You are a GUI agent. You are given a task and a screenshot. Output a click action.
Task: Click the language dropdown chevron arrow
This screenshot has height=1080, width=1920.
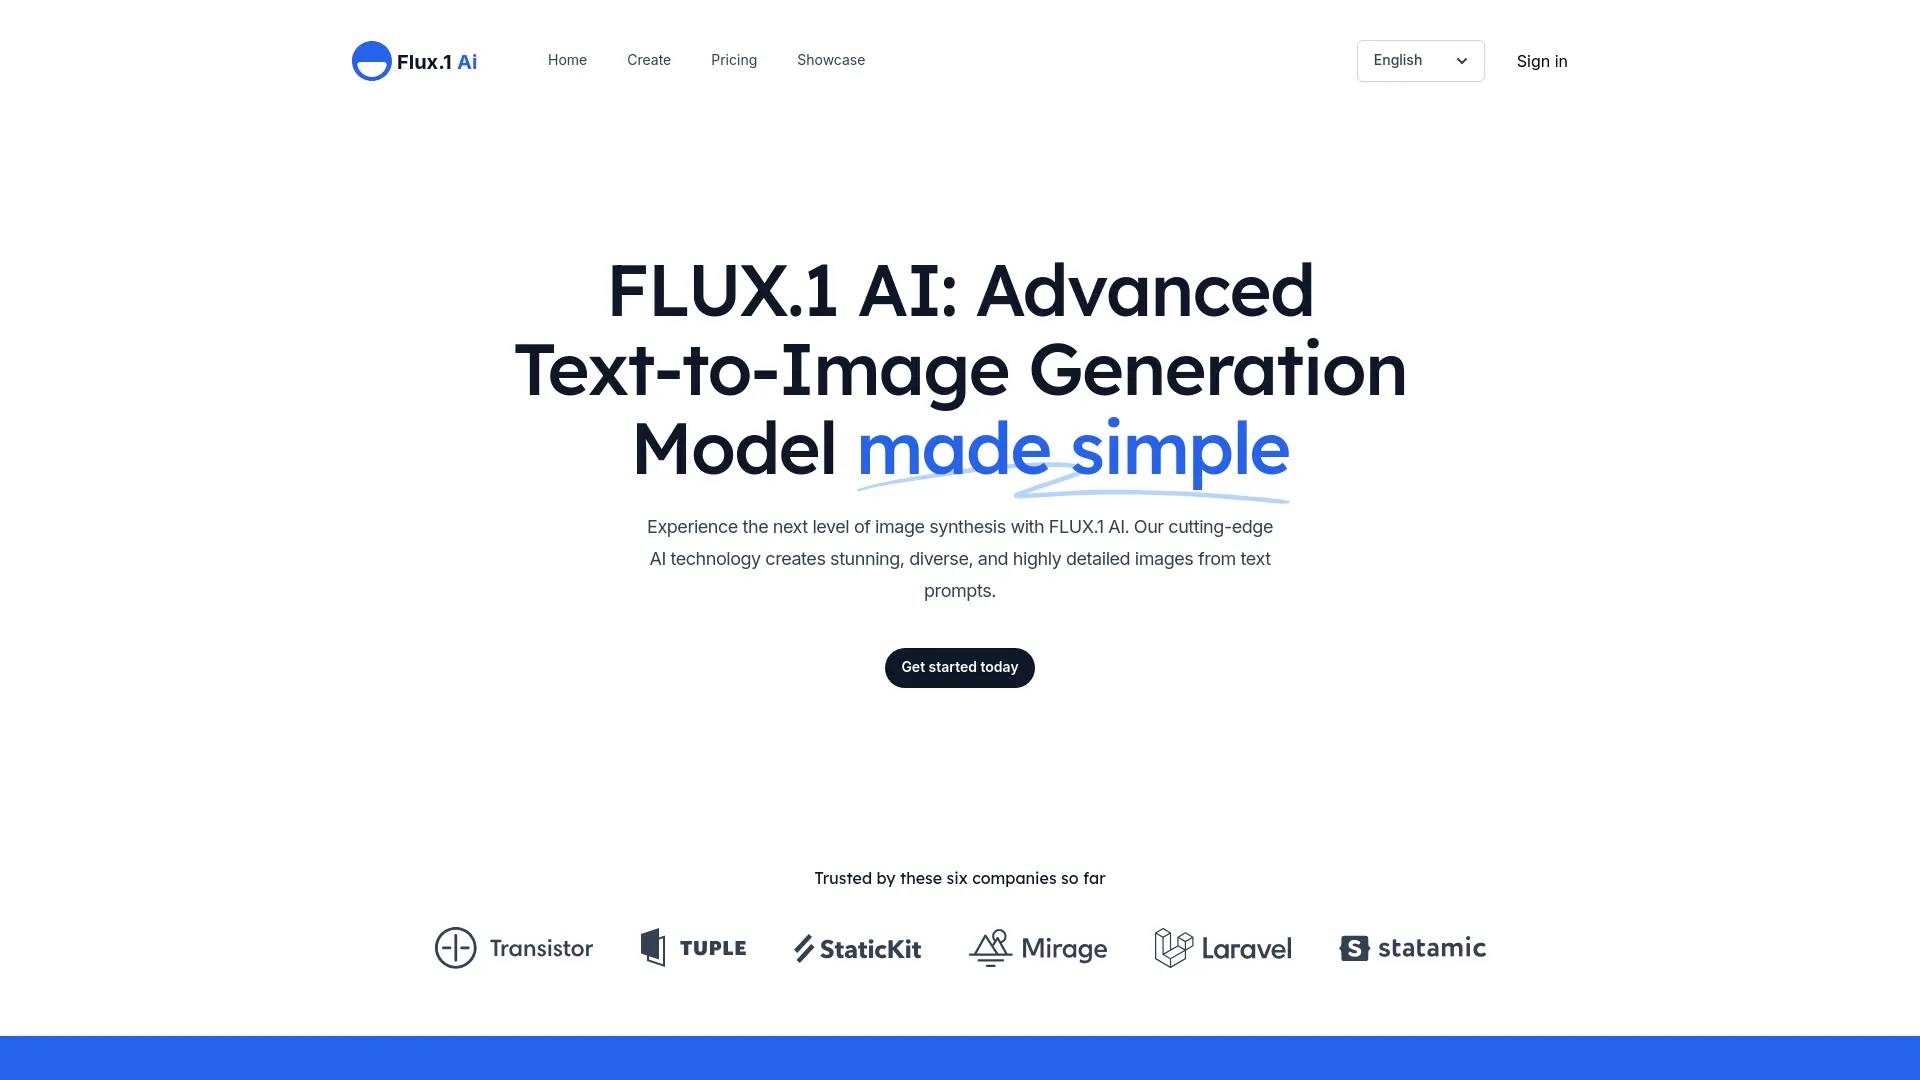[1460, 61]
